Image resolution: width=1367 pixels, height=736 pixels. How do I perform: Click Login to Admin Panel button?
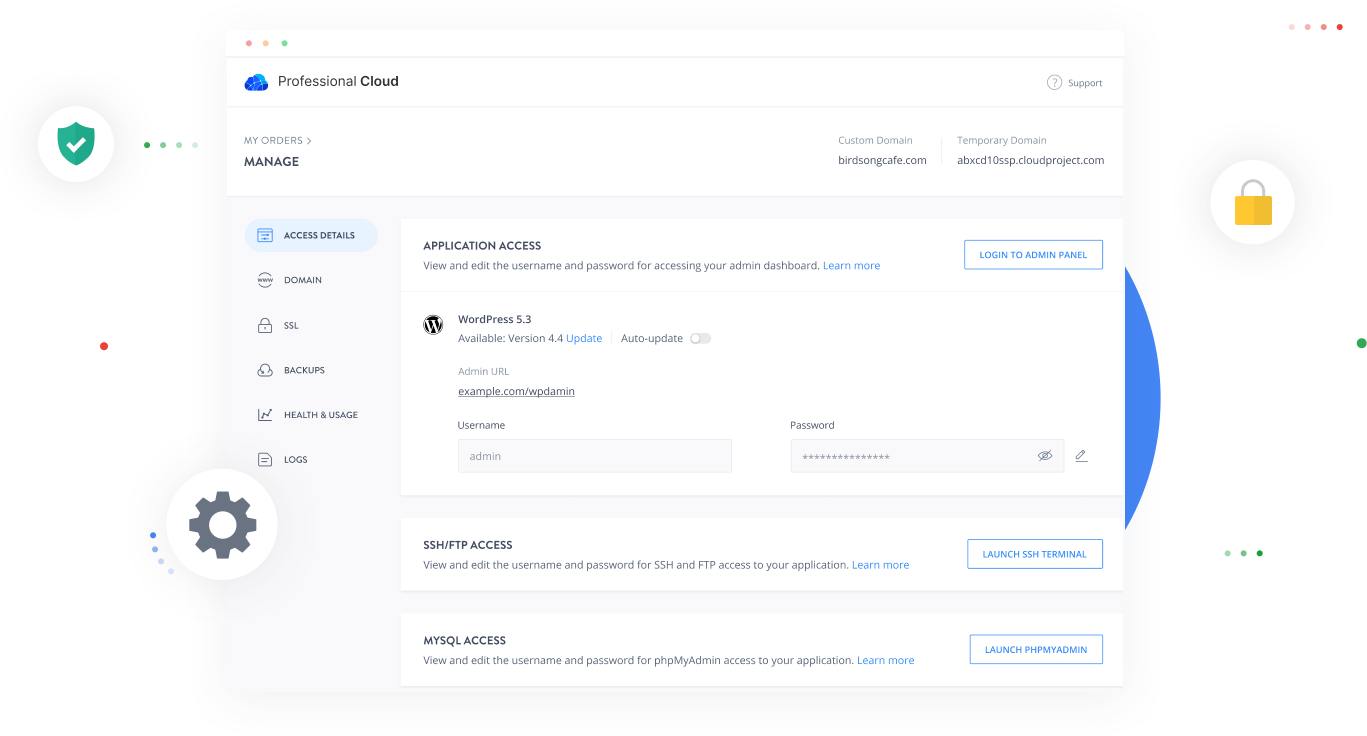click(1033, 254)
